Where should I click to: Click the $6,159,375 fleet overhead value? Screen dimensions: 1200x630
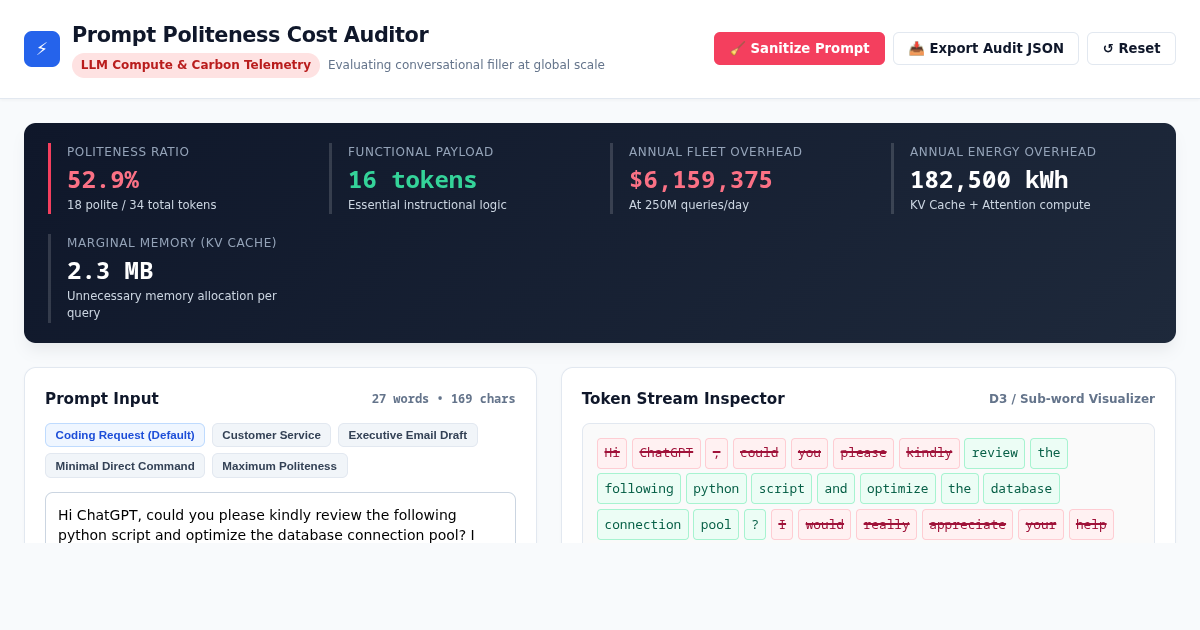click(701, 180)
